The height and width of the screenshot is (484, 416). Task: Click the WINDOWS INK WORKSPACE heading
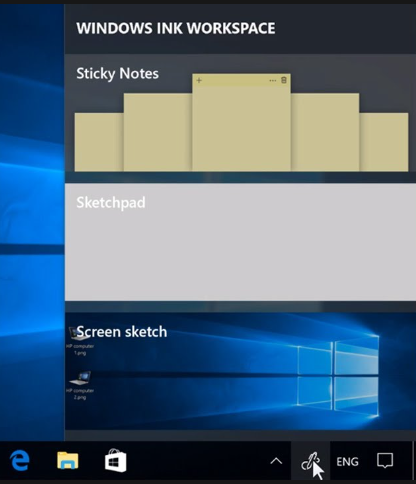click(x=176, y=28)
